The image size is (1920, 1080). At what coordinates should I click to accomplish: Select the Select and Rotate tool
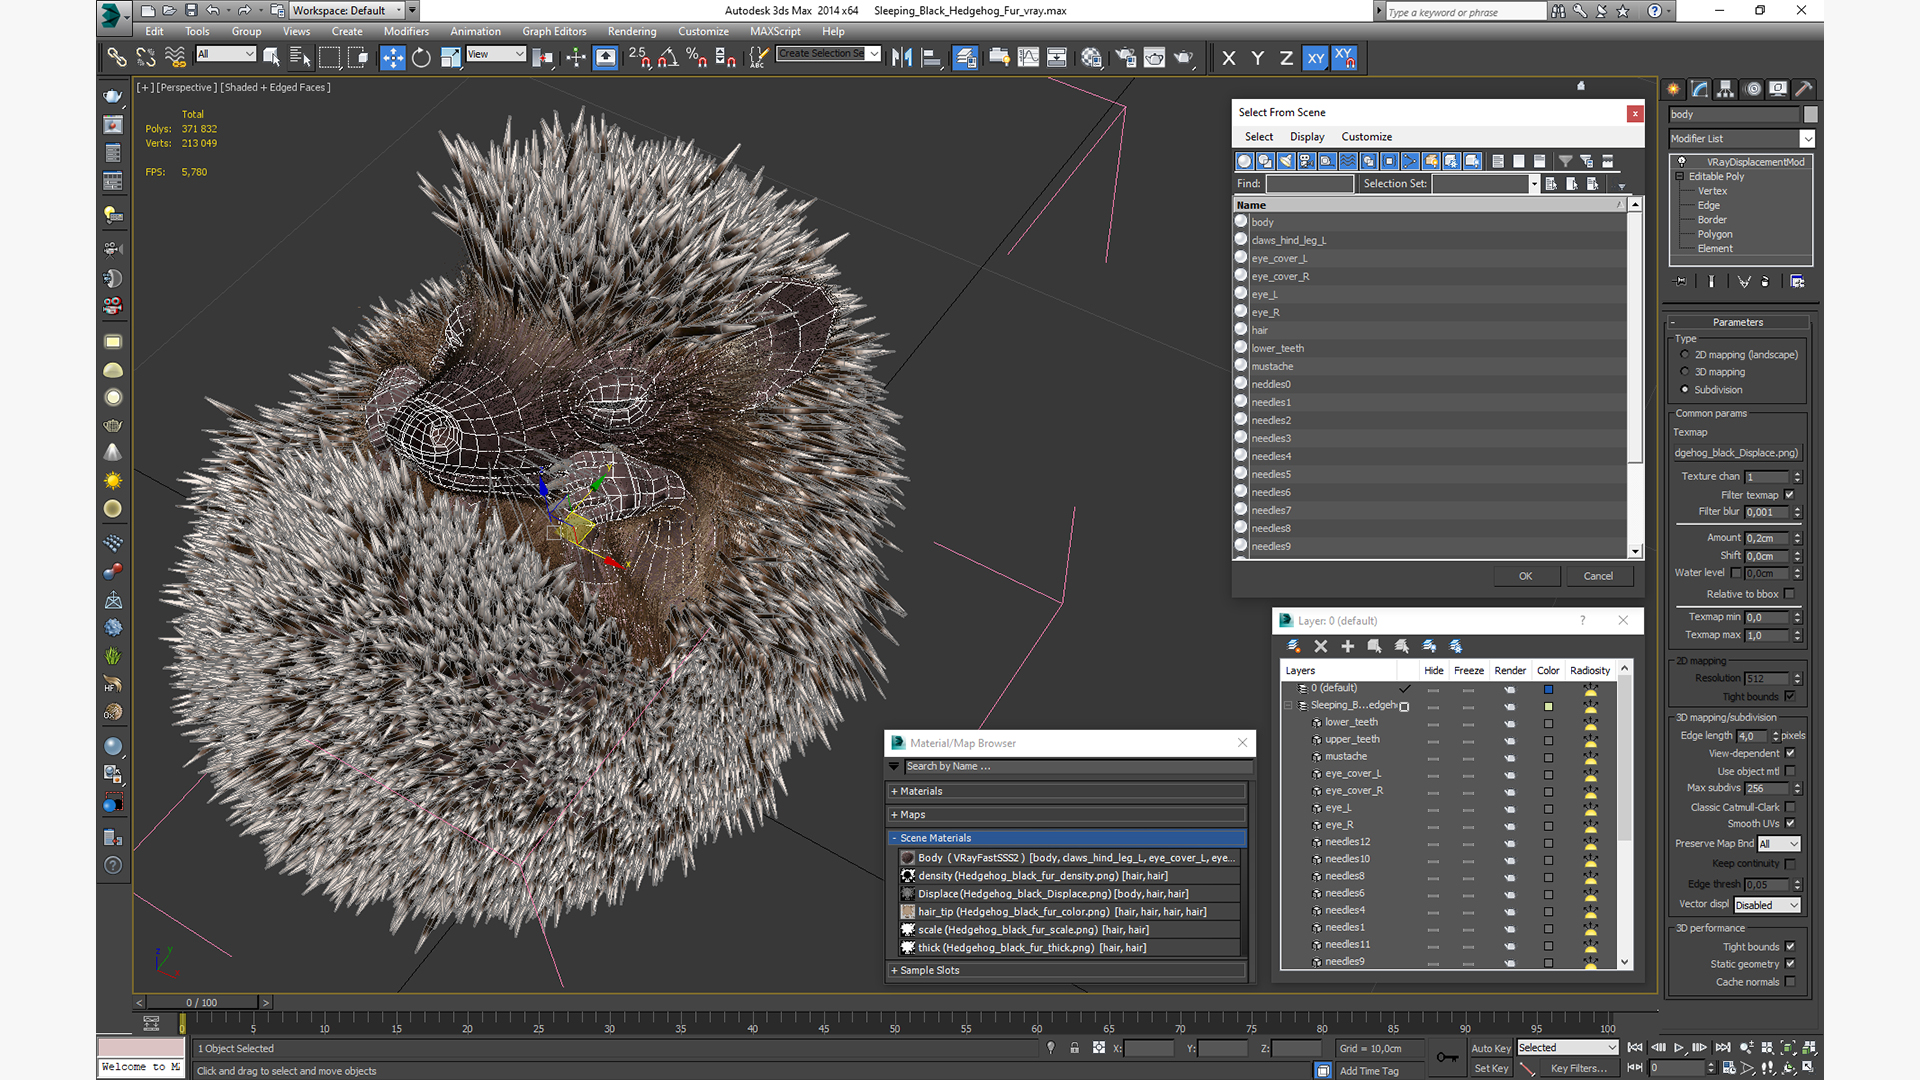coord(421,58)
